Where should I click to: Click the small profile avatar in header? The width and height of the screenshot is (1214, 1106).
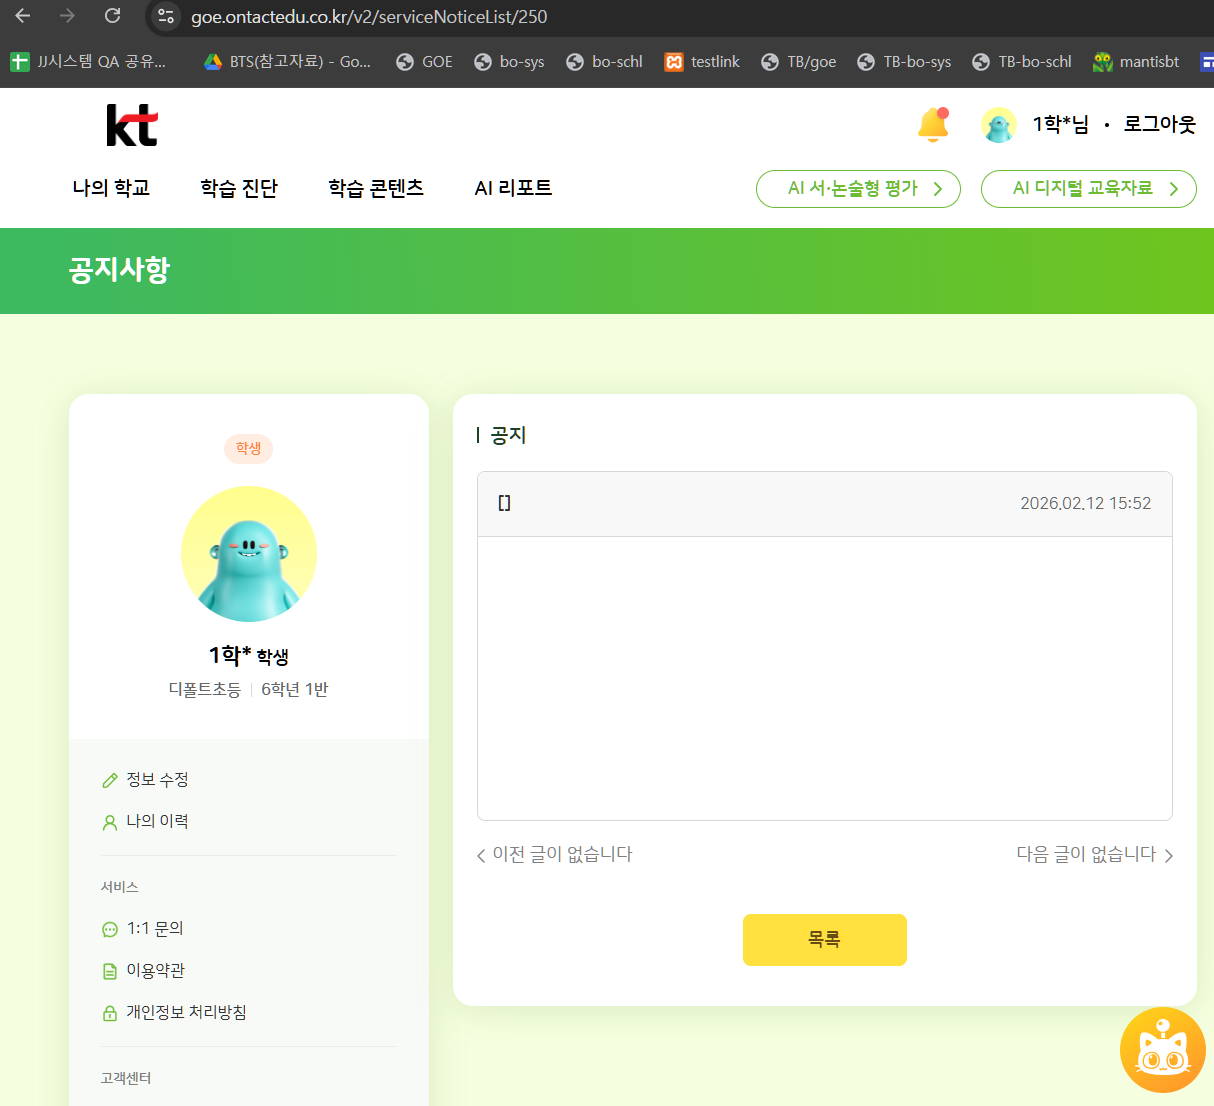998,125
